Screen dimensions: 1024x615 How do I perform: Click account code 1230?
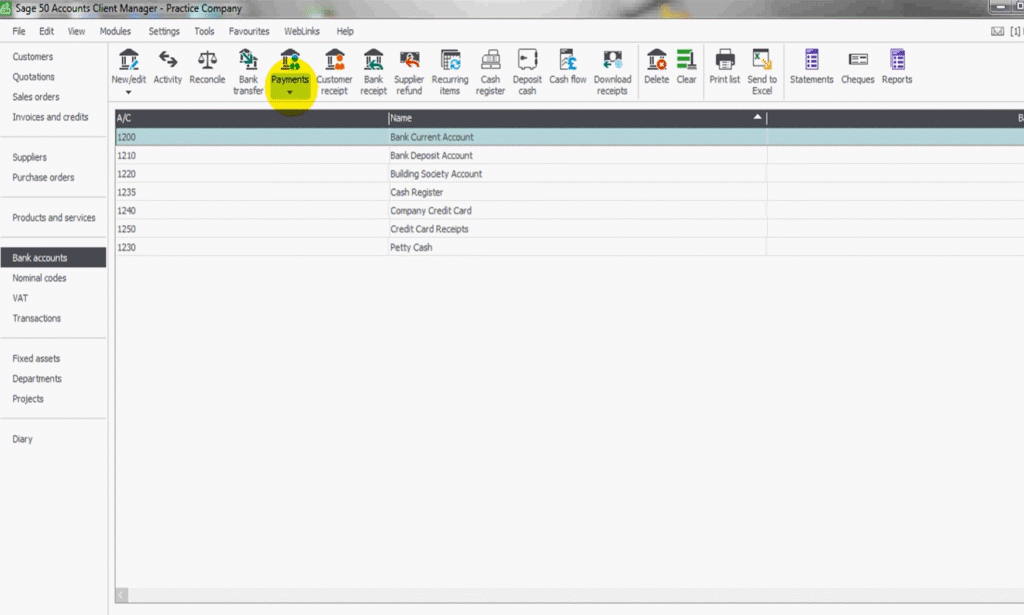(127, 247)
